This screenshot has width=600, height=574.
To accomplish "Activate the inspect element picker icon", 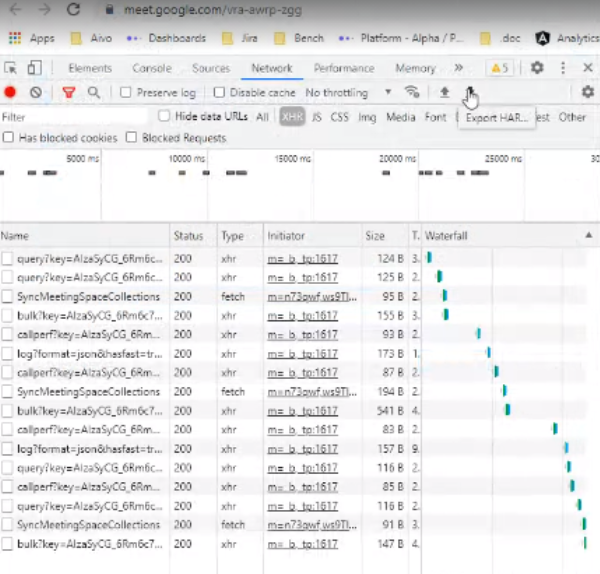I will tap(11, 68).
